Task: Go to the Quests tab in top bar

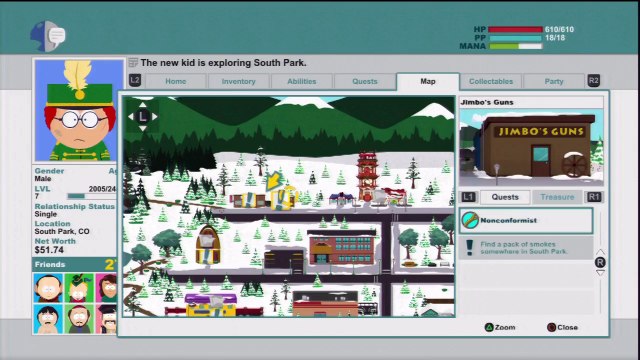Action: (364, 81)
